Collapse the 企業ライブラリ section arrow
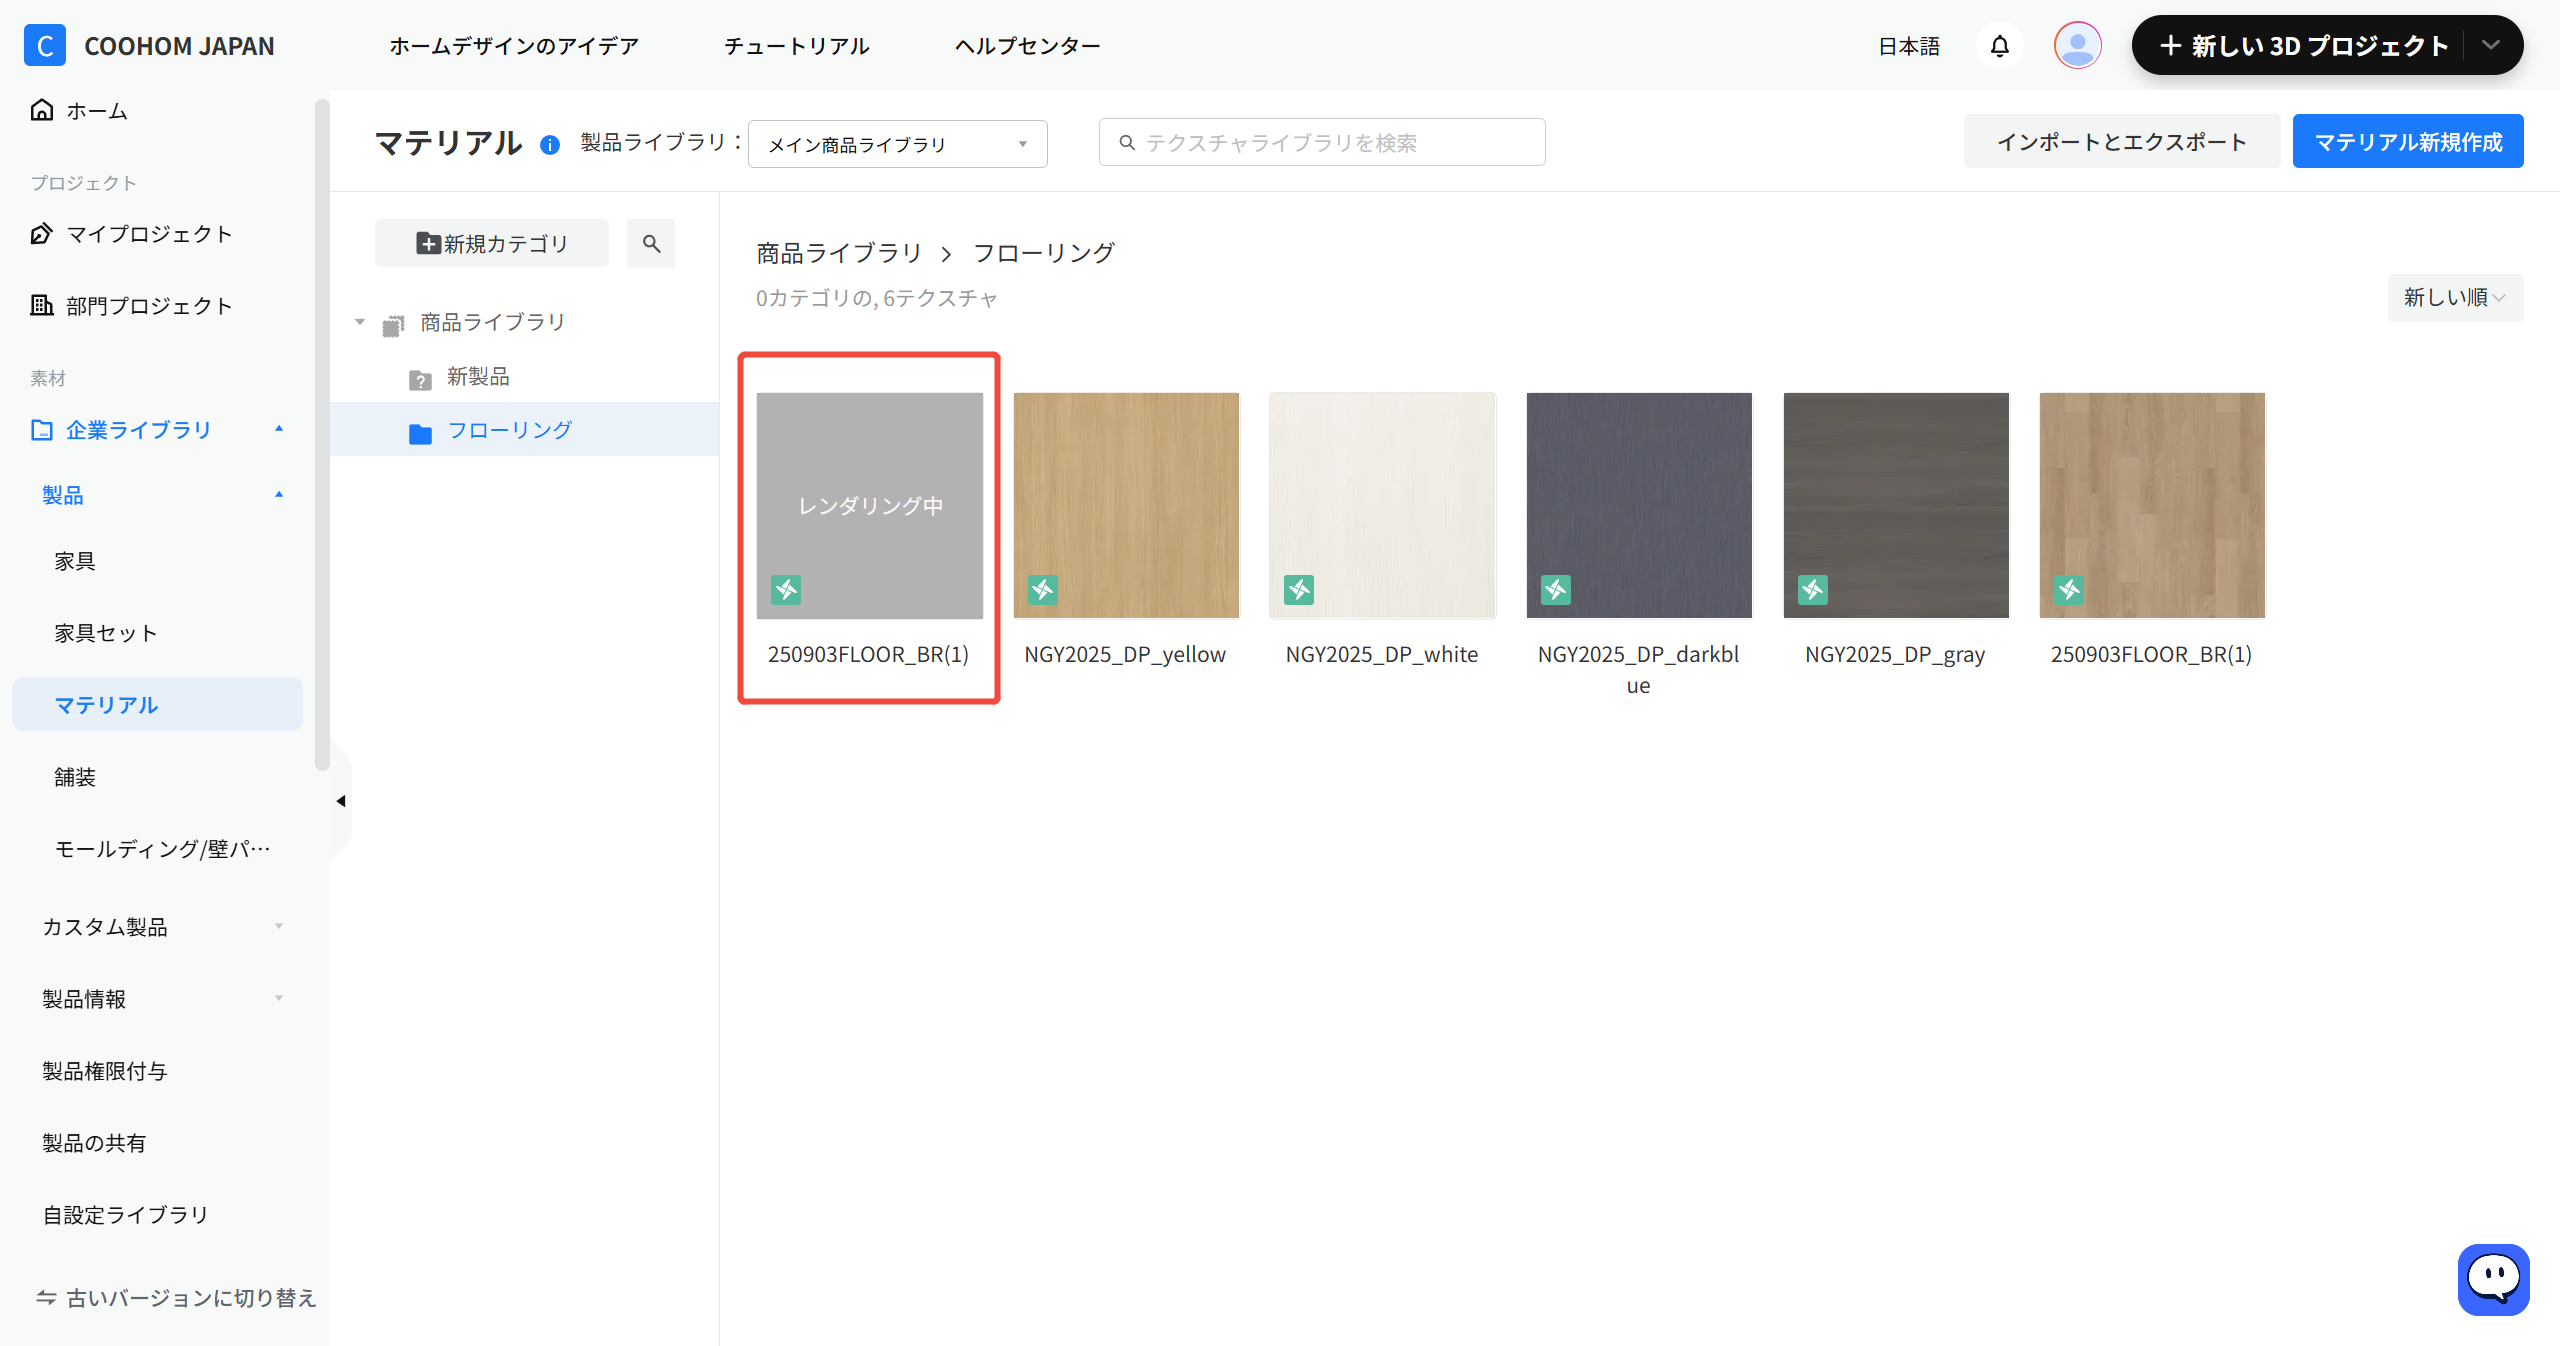The height and width of the screenshot is (1346, 2560). (279, 429)
